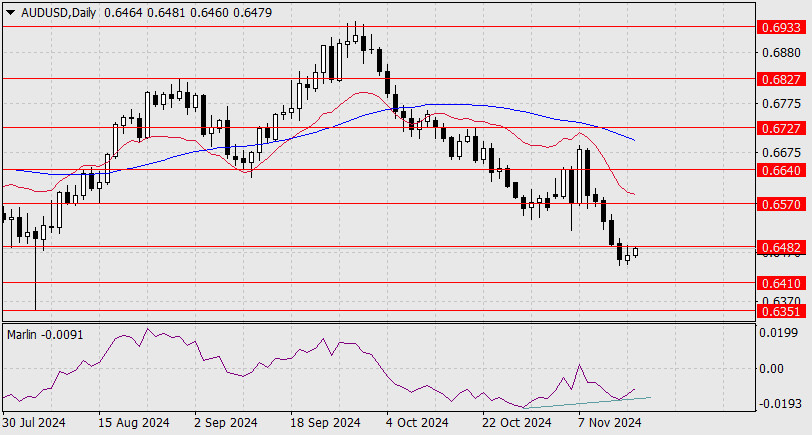Select the 0.6482 price level label
Image resolution: width=812 pixels, height=435 pixels.
[781, 248]
